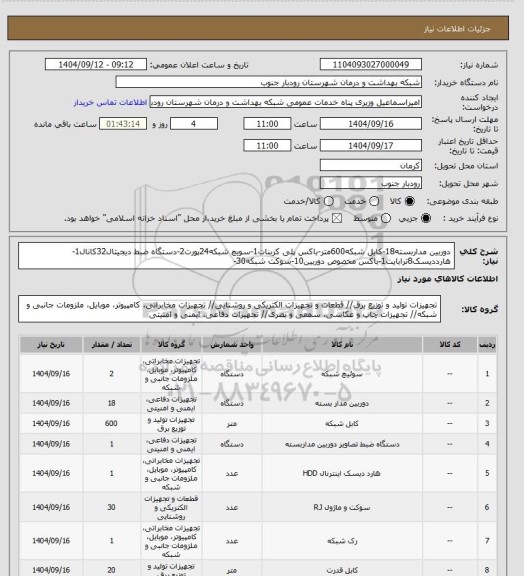Click quantity 2 in the network switch row
The width and height of the screenshot is (524, 576).
[x=111, y=374]
